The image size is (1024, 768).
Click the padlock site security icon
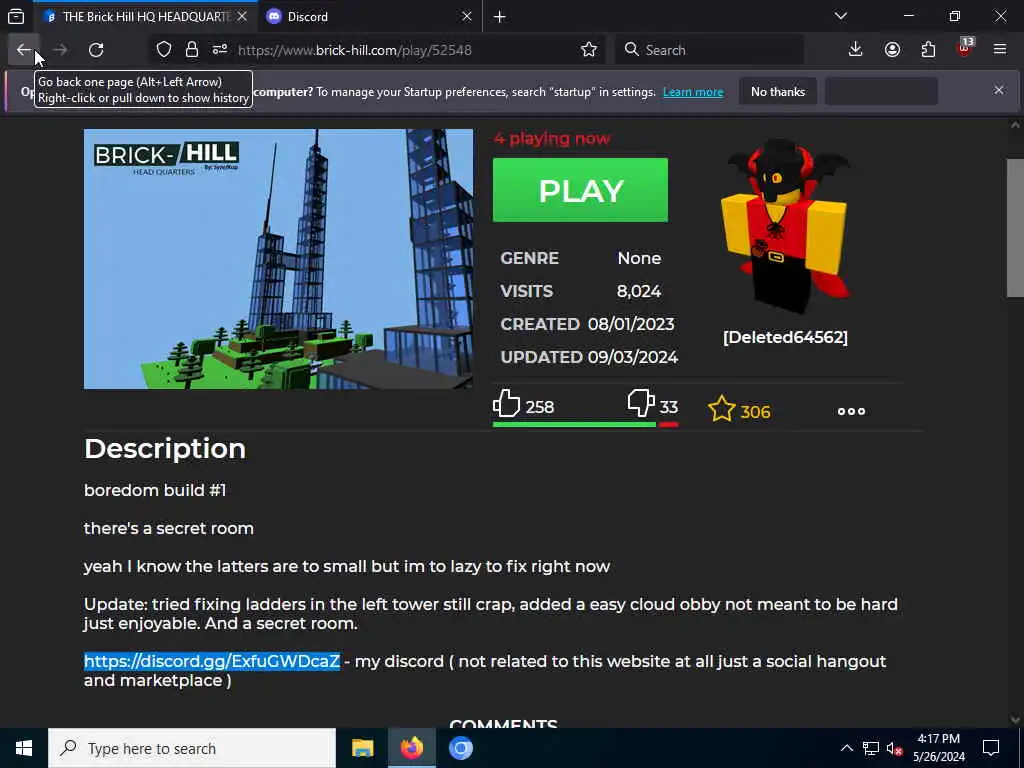click(x=192, y=50)
